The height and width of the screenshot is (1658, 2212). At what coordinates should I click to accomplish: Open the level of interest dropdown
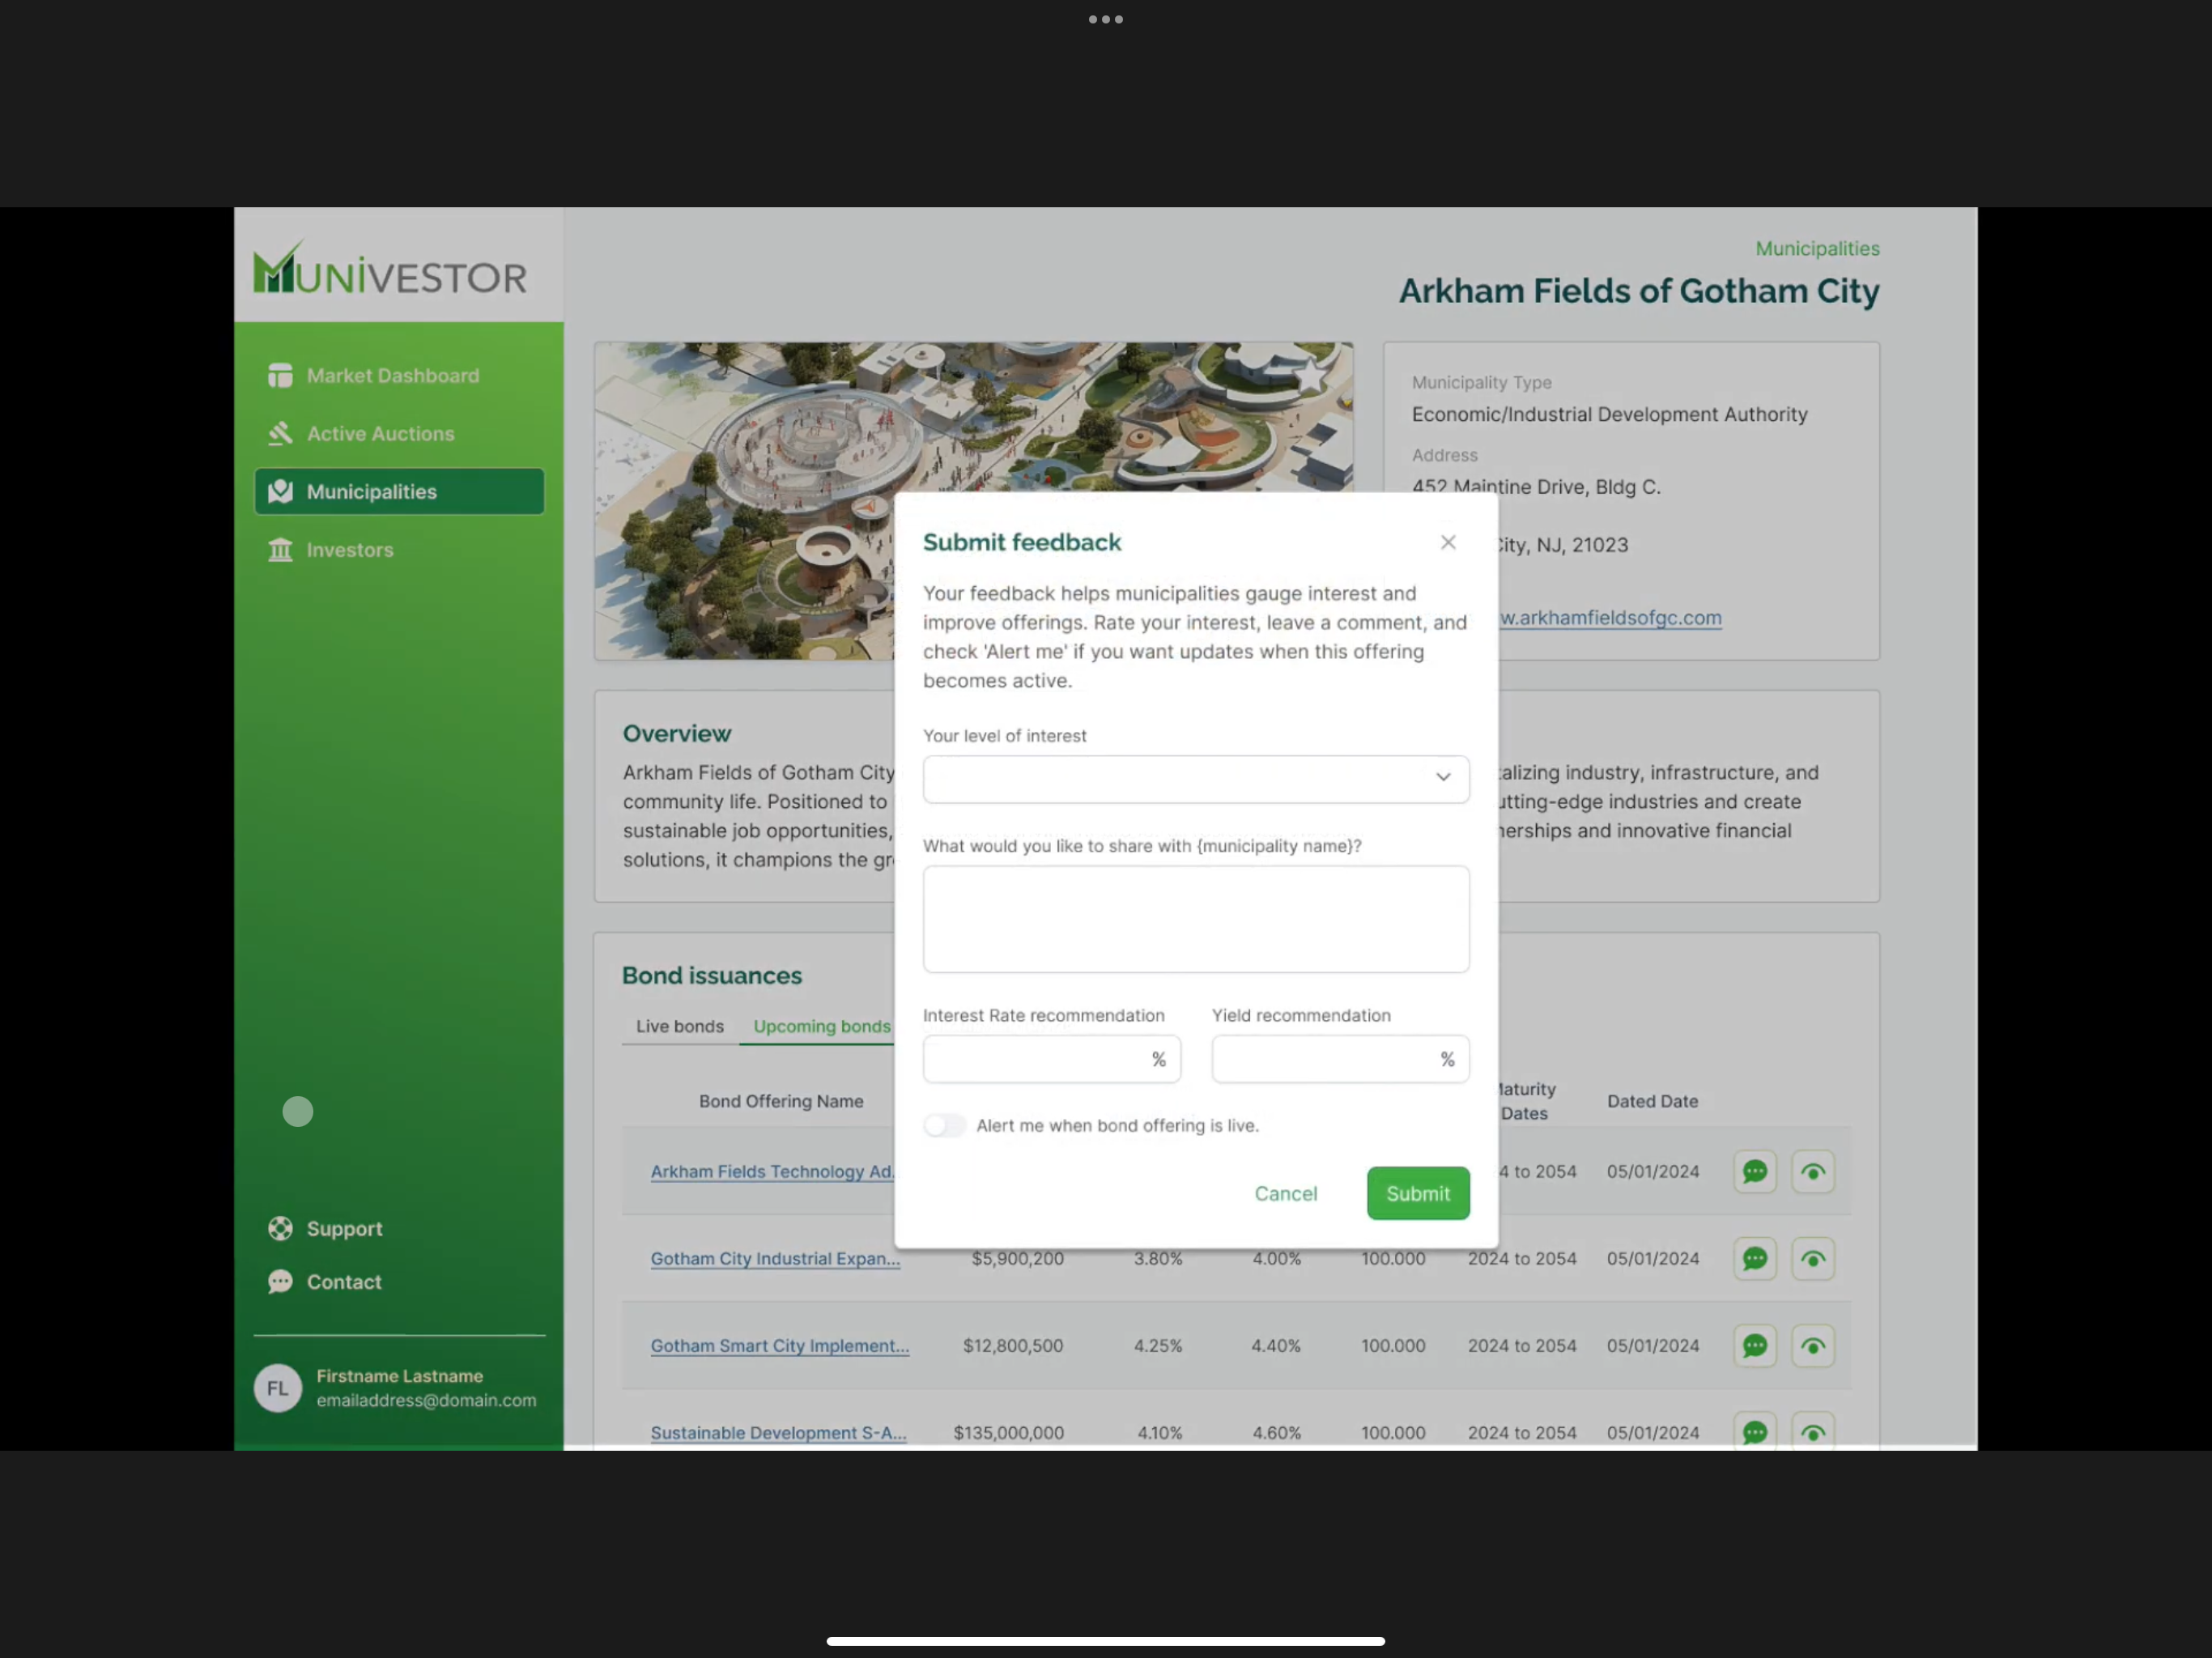pyautogui.click(x=1180, y=779)
